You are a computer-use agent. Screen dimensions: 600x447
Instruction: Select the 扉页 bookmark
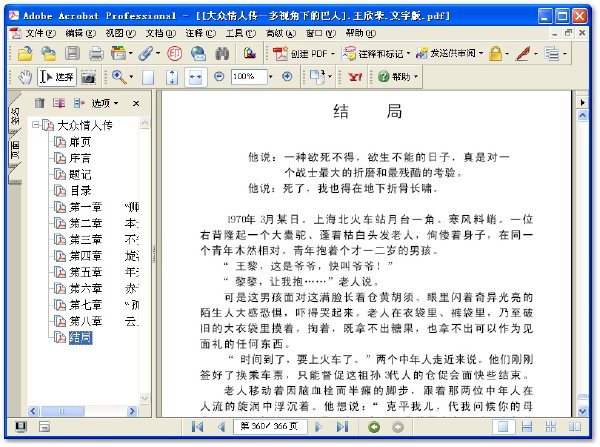point(80,142)
